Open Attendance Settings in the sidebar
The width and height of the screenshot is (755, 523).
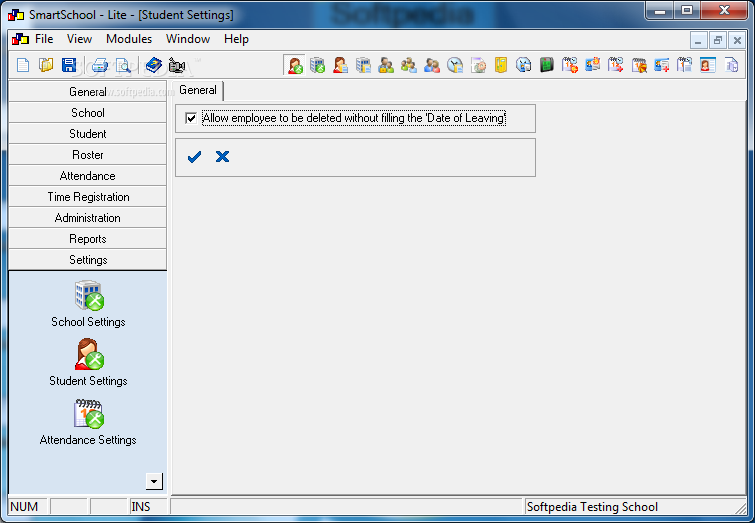coord(88,422)
